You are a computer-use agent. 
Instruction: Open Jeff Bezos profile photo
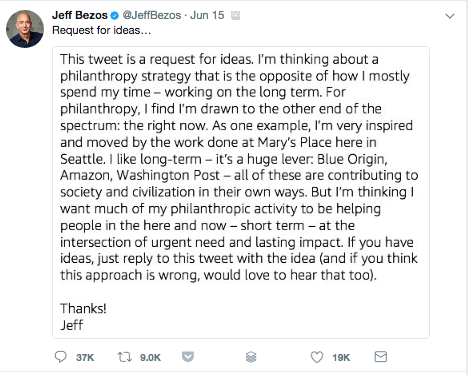click(x=25, y=29)
